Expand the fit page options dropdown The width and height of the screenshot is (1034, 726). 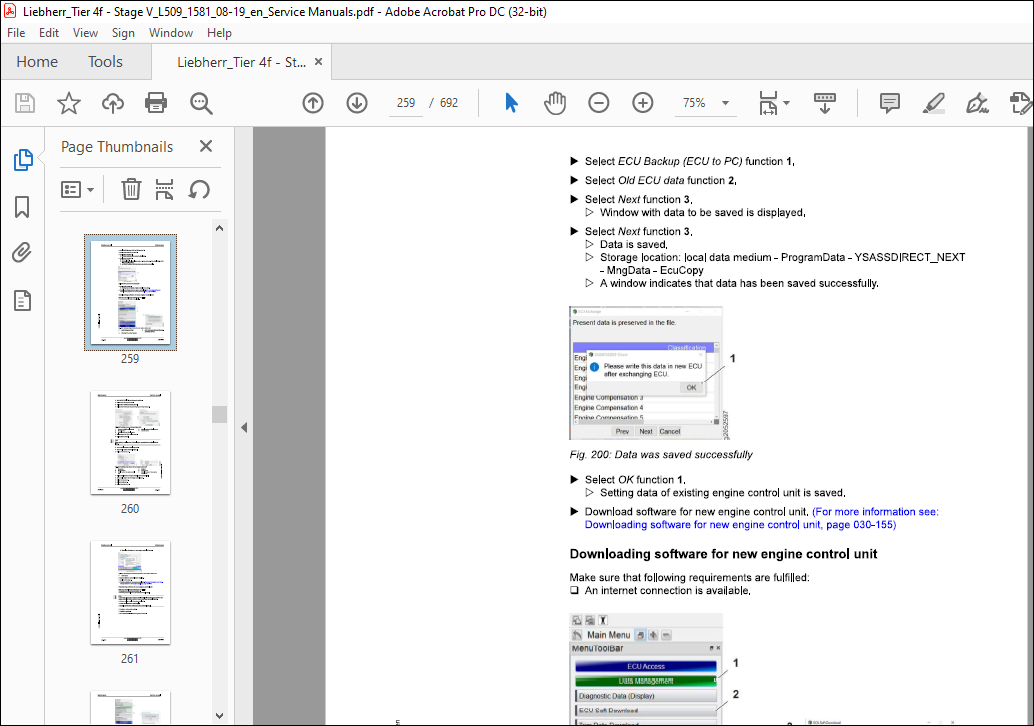787,103
